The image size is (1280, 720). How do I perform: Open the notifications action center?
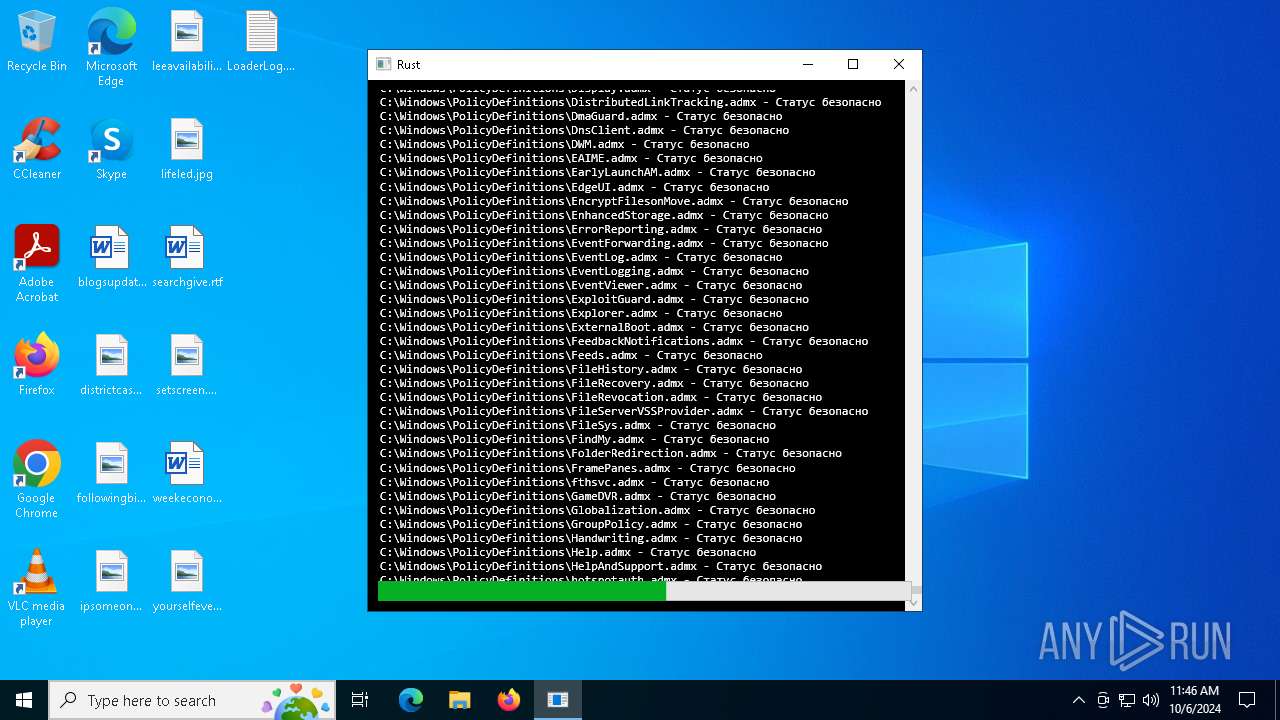point(1247,700)
